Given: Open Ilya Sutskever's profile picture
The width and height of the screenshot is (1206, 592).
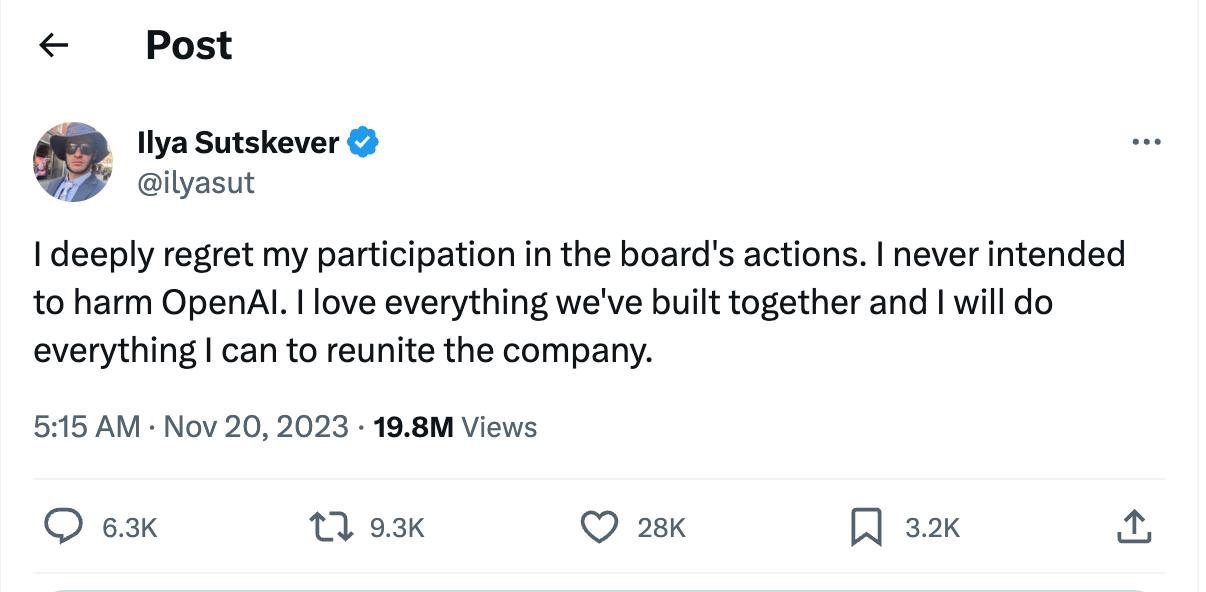Looking at the screenshot, I should coord(73,162).
